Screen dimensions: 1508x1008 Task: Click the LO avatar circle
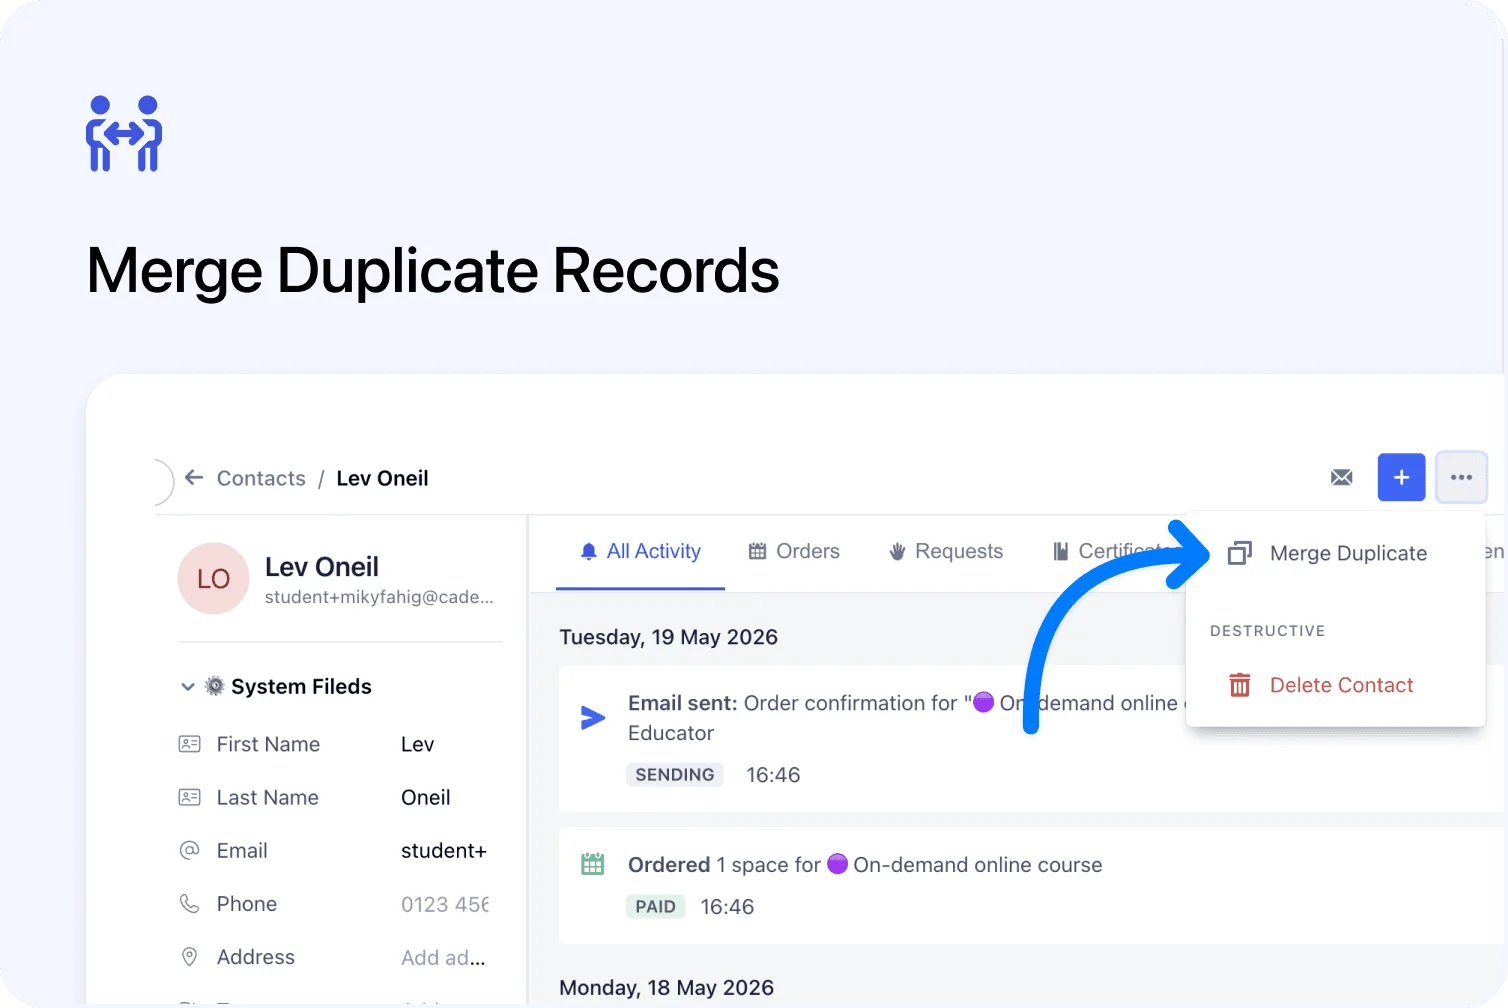click(x=213, y=578)
